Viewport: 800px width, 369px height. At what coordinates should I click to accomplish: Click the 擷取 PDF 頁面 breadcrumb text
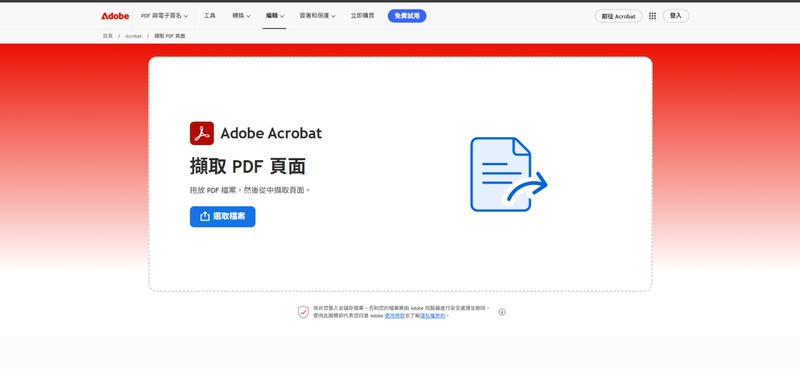(170, 36)
